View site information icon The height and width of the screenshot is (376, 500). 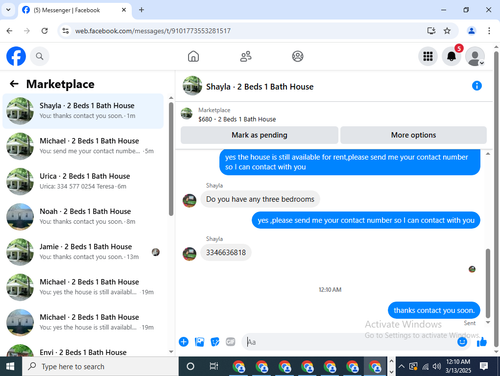66,31
